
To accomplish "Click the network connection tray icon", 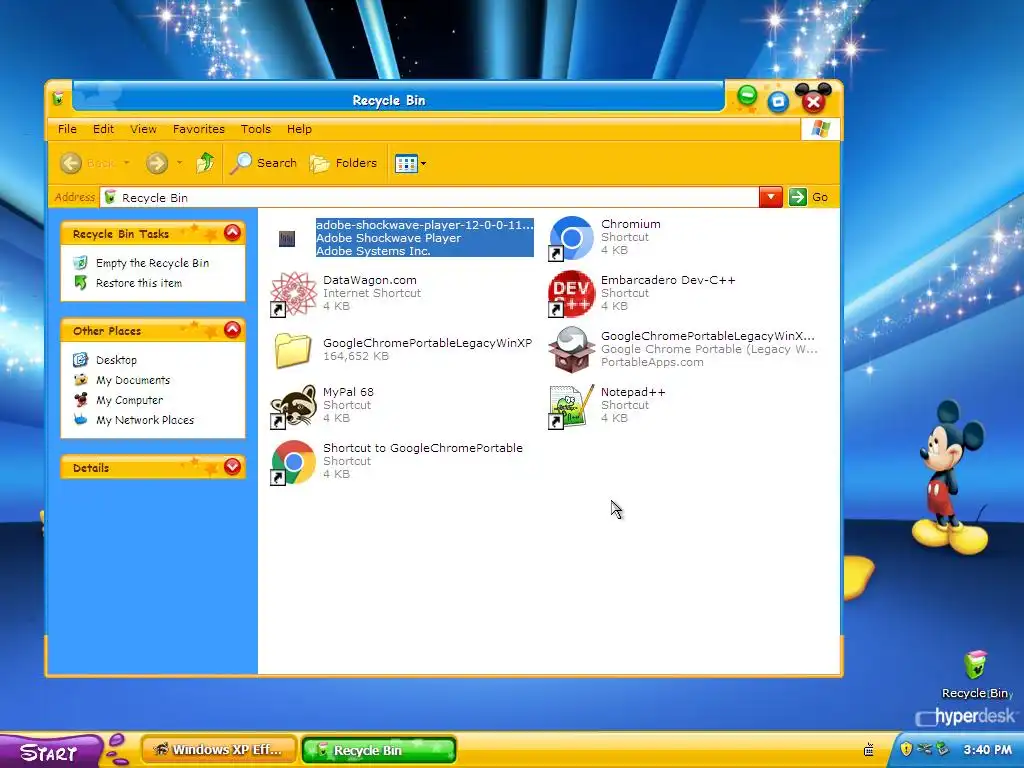I will [x=923, y=749].
